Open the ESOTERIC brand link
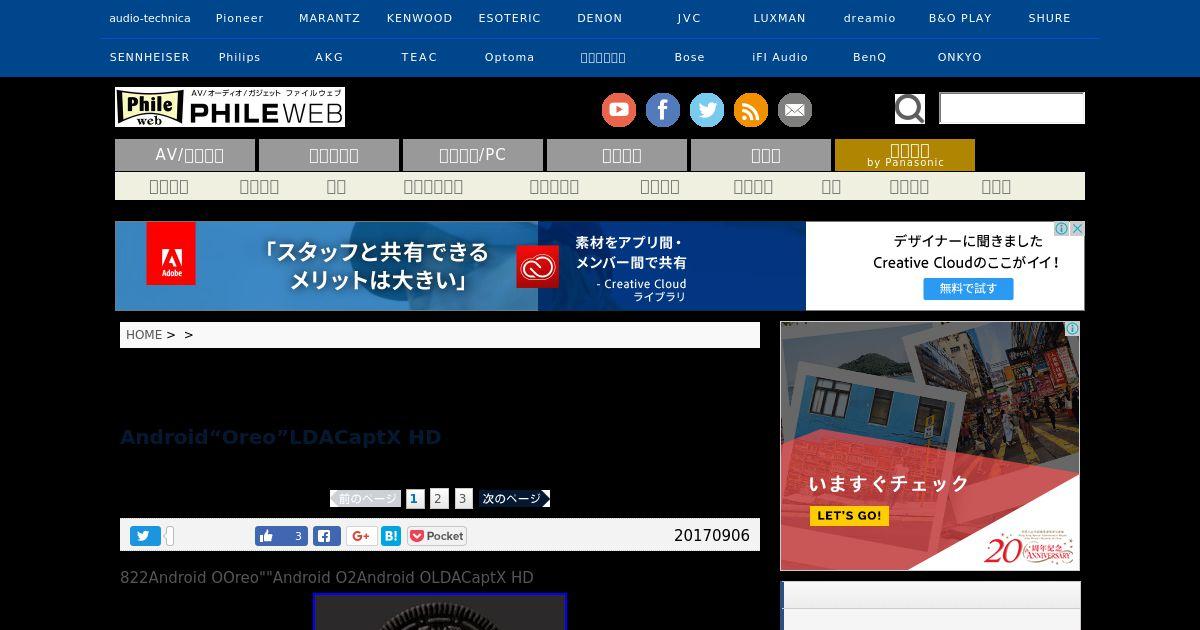 pyautogui.click(x=510, y=18)
